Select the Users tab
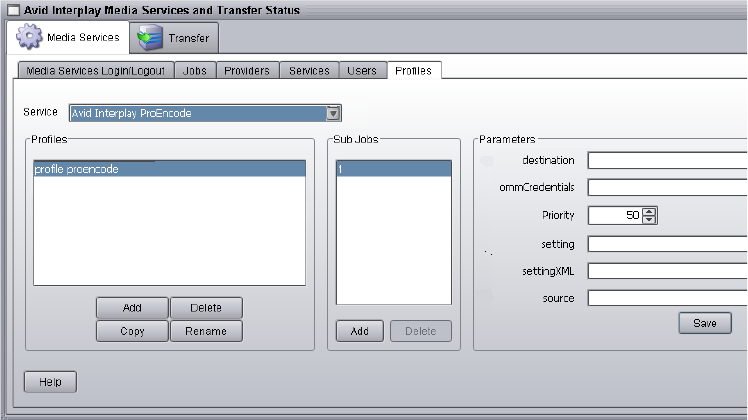The image size is (748, 420). (361, 71)
